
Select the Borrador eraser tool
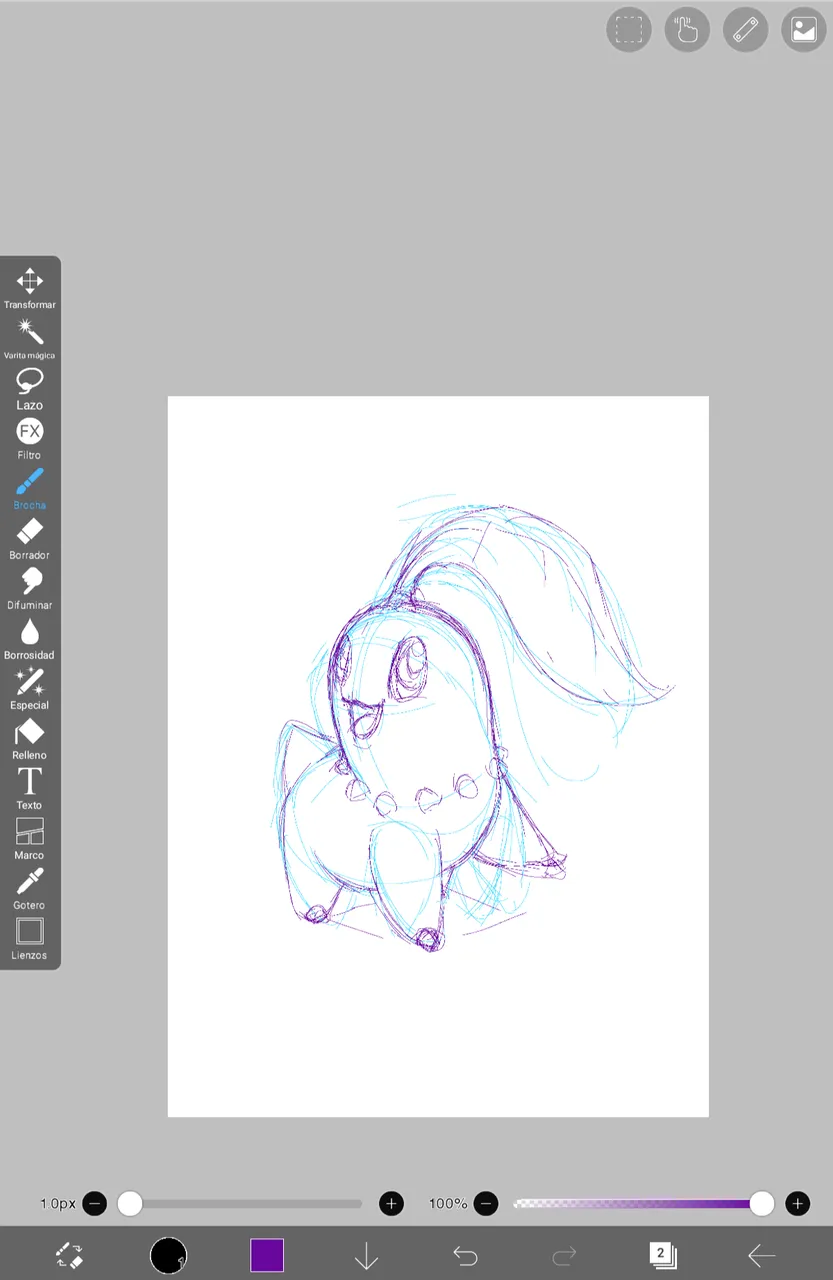pyautogui.click(x=29, y=538)
